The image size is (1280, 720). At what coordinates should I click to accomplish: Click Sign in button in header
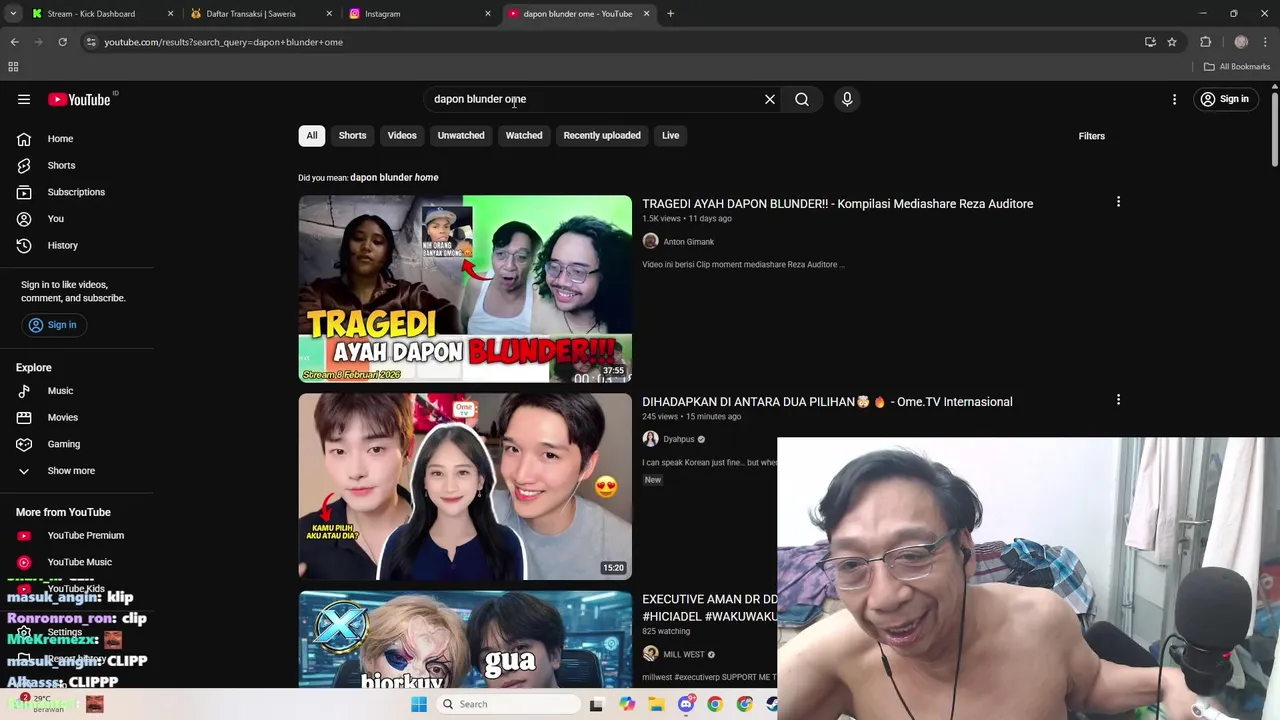(1224, 99)
